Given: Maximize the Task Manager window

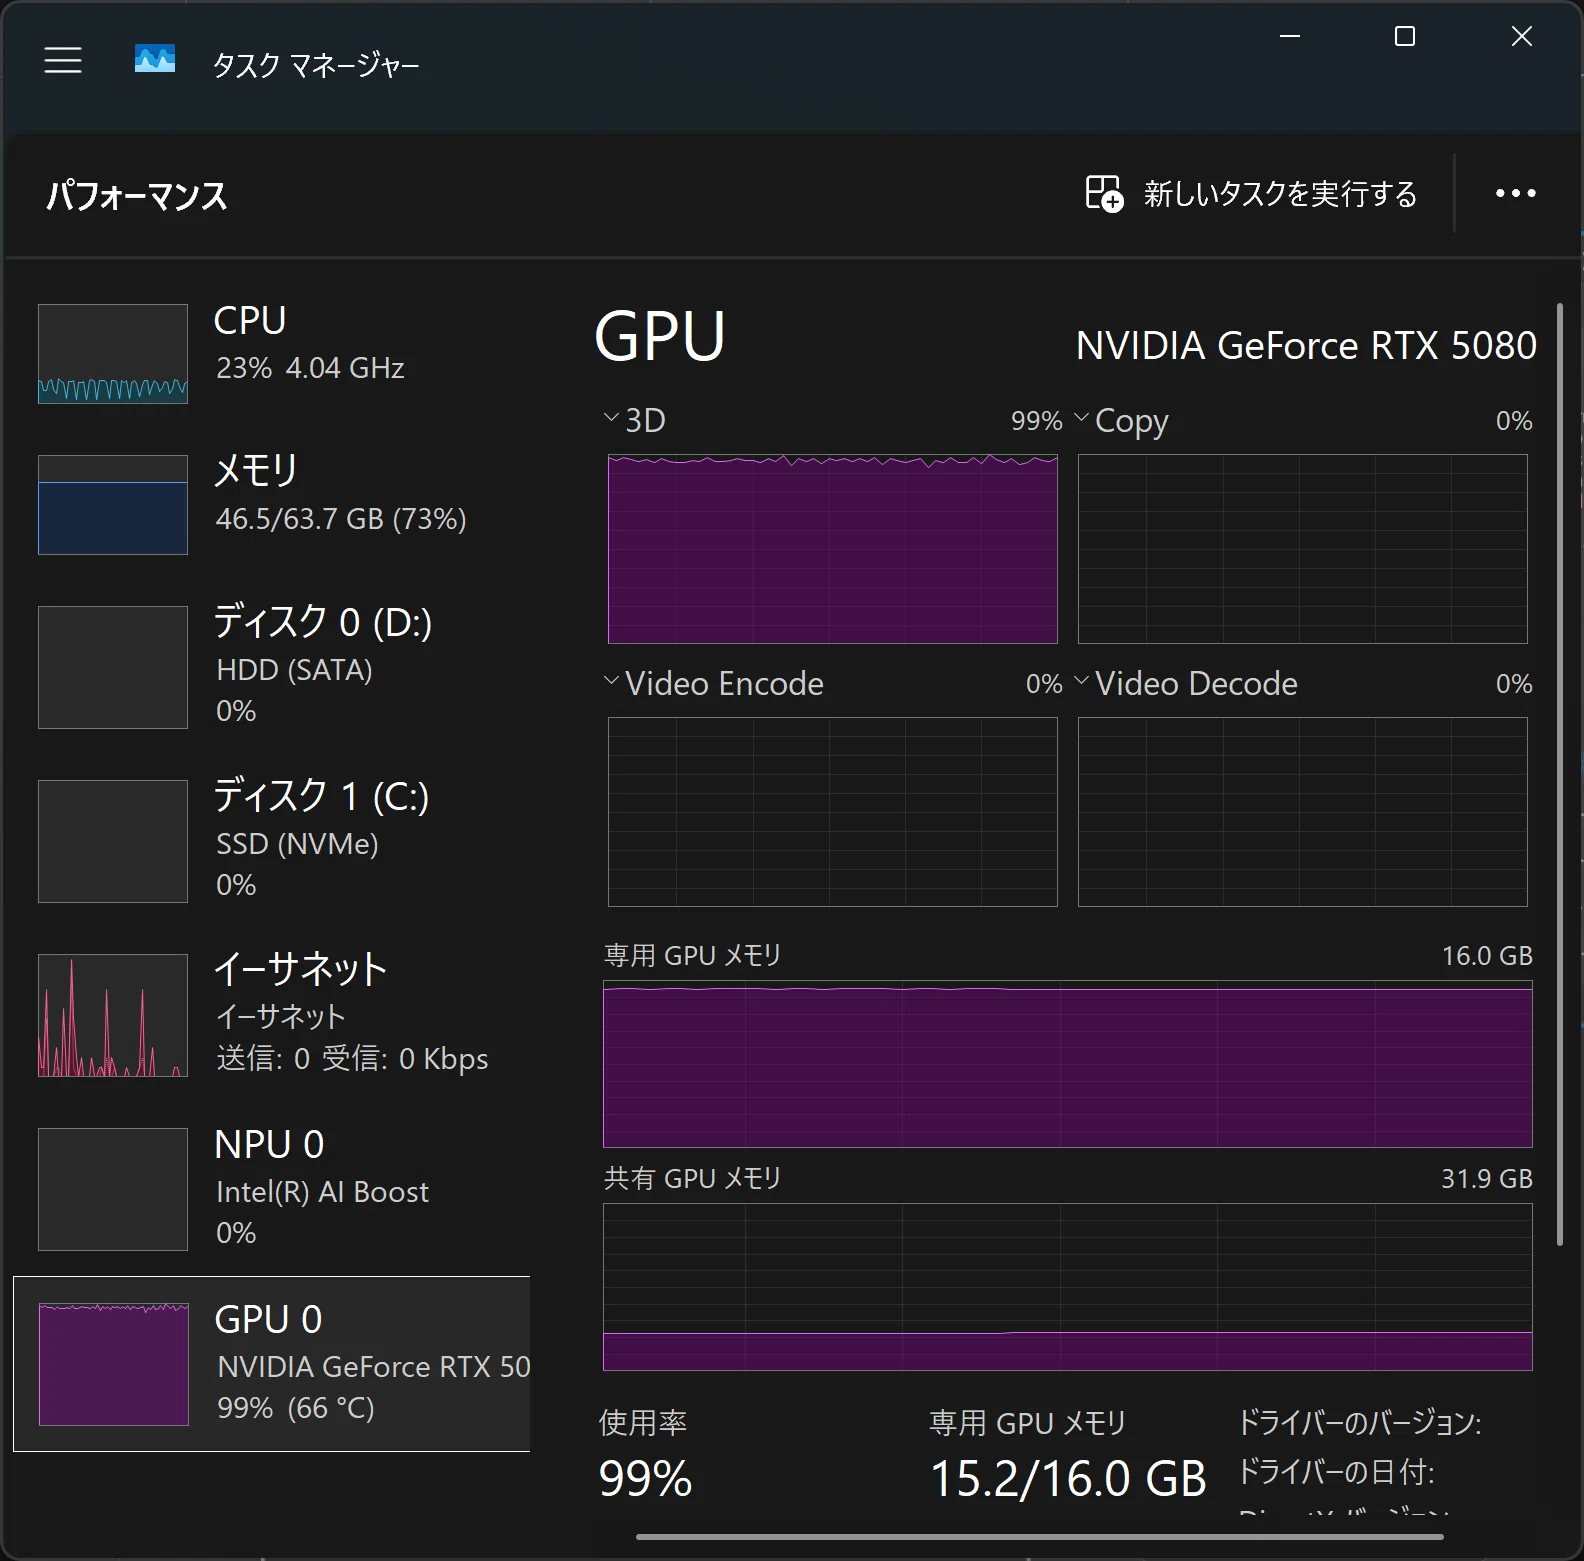Looking at the screenshot, I should click(x=1405, y=37).
